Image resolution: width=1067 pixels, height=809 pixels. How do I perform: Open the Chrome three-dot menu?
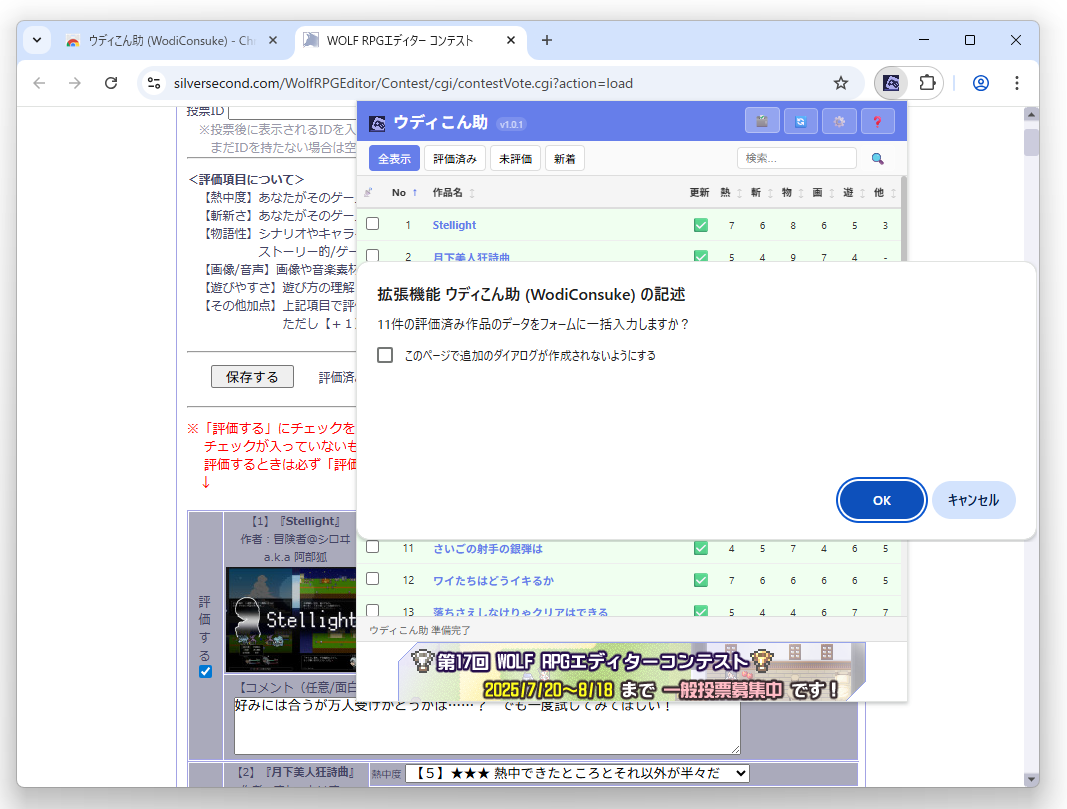pyautogui.click(x=1016, y=84)
